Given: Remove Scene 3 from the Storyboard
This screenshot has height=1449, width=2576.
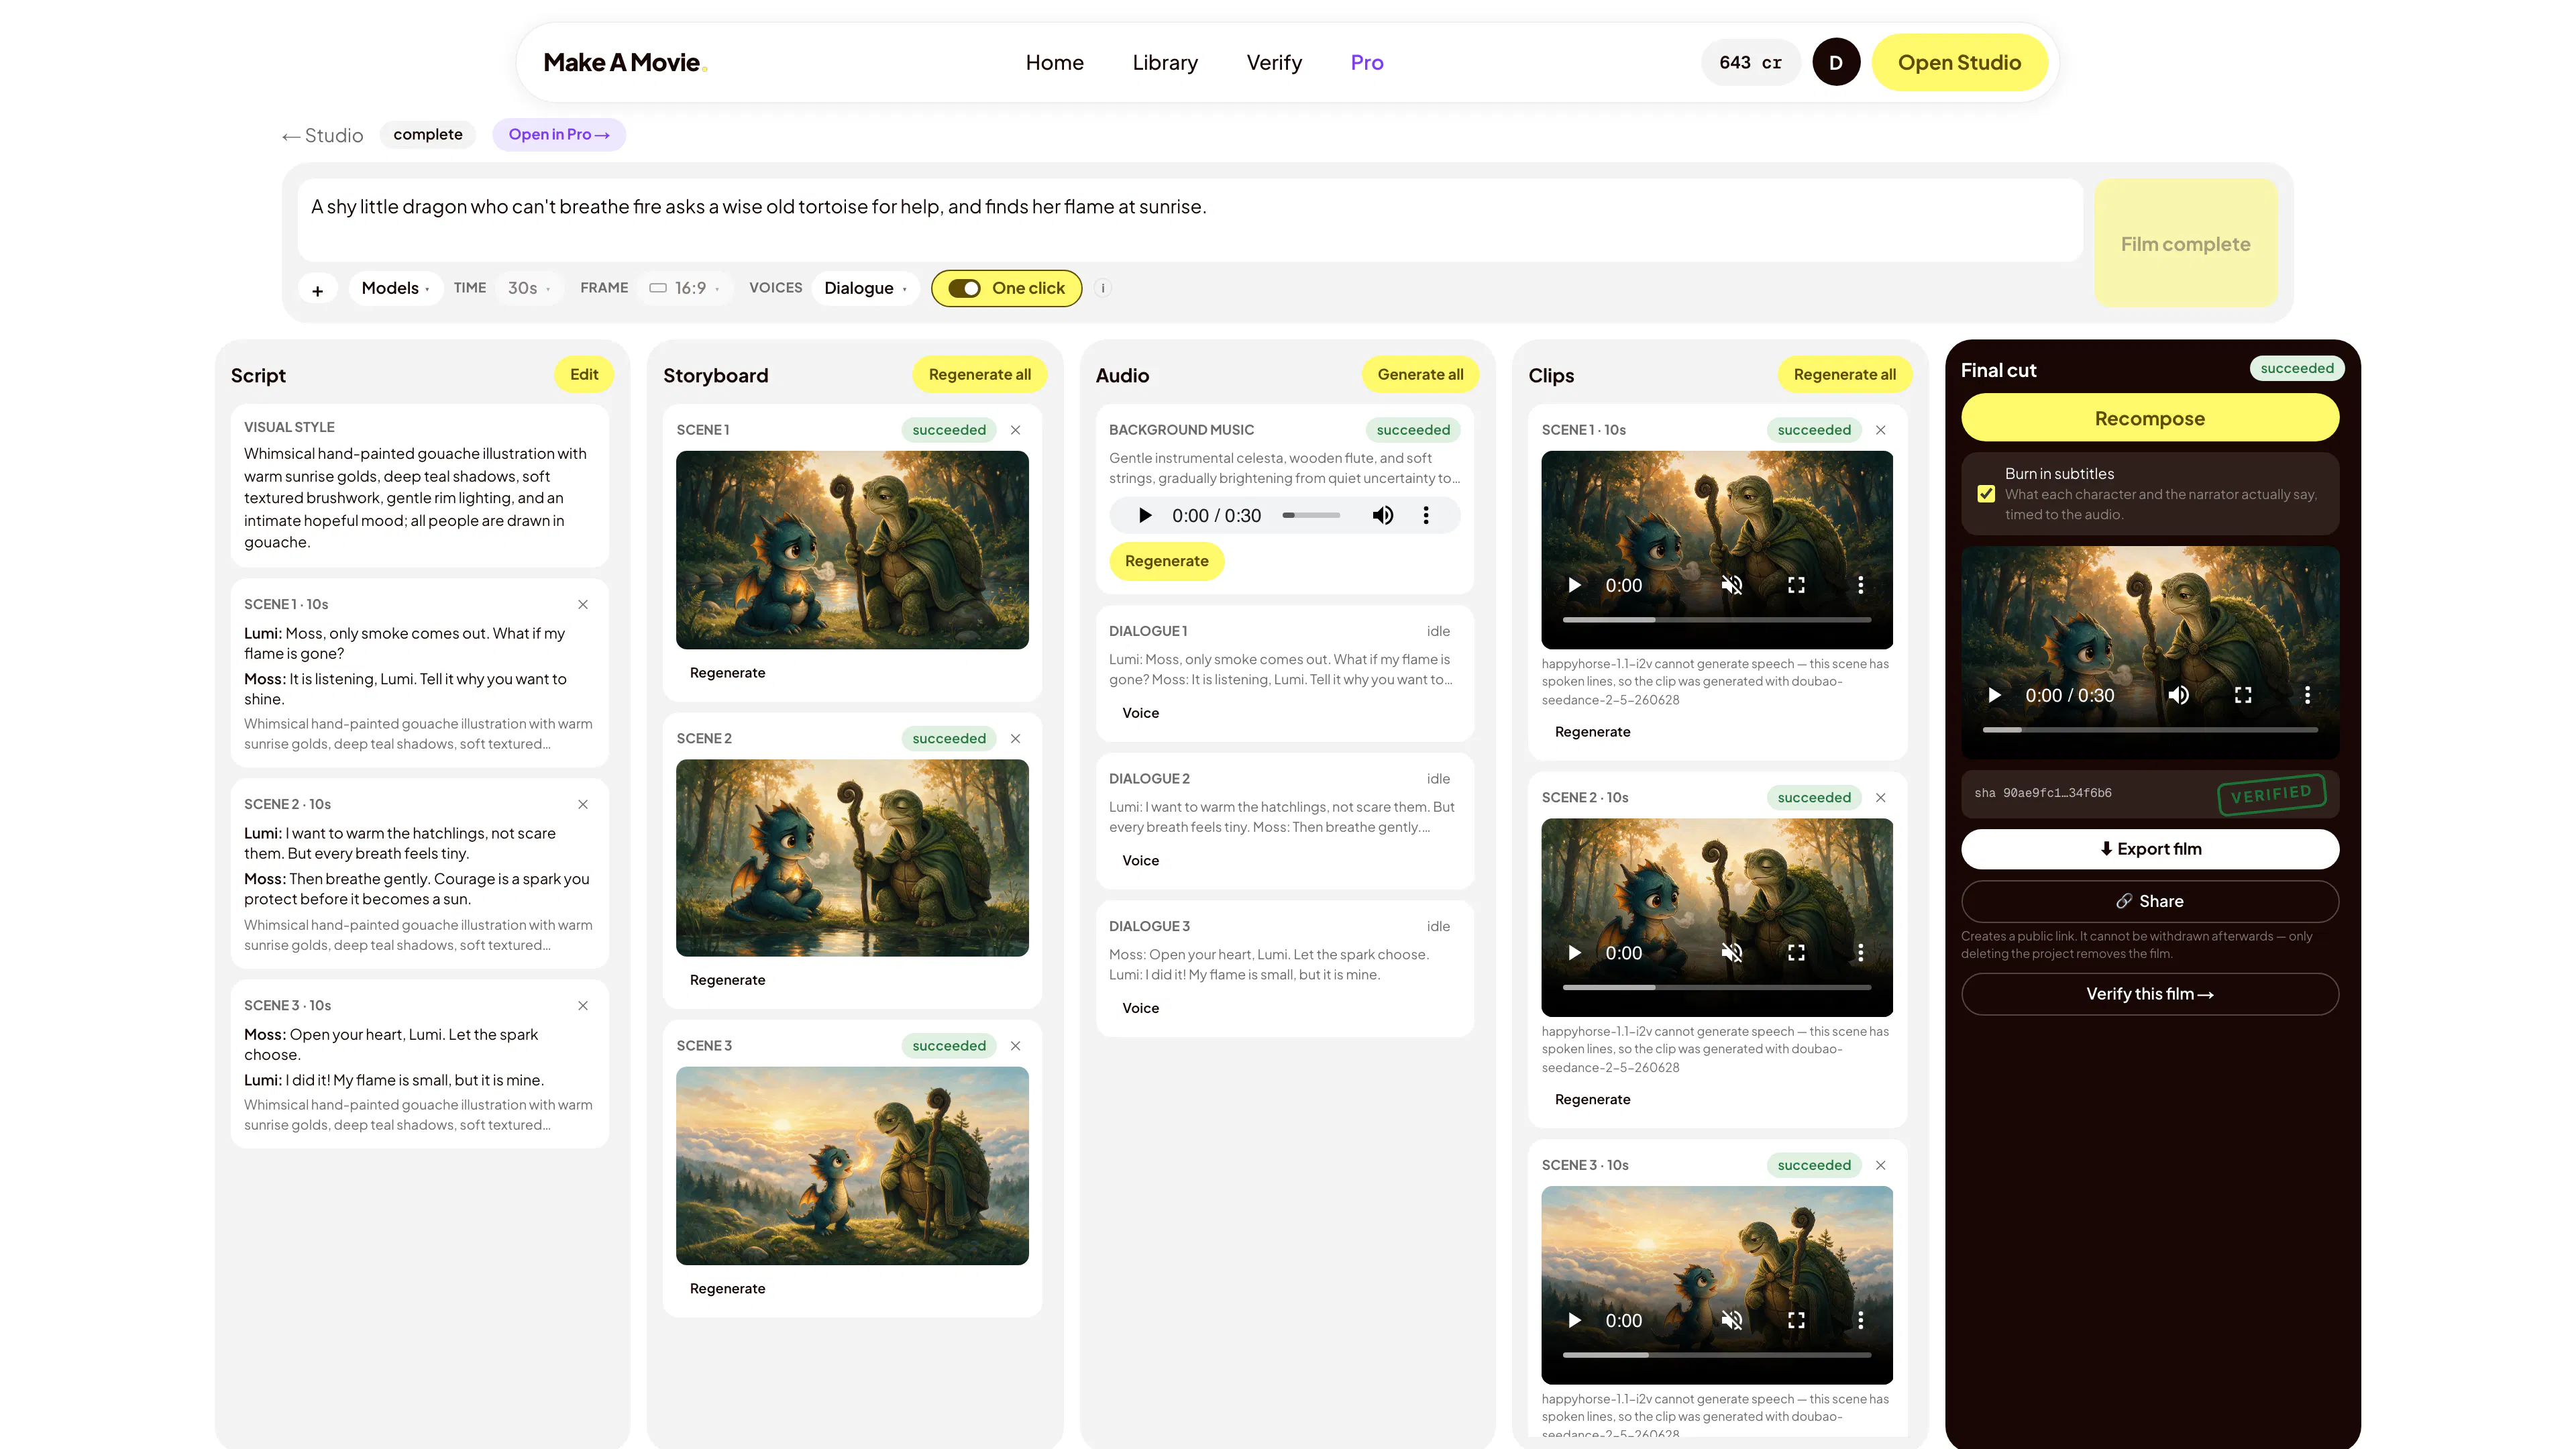Looking at the screenshot, I should coord(1016,1046).
